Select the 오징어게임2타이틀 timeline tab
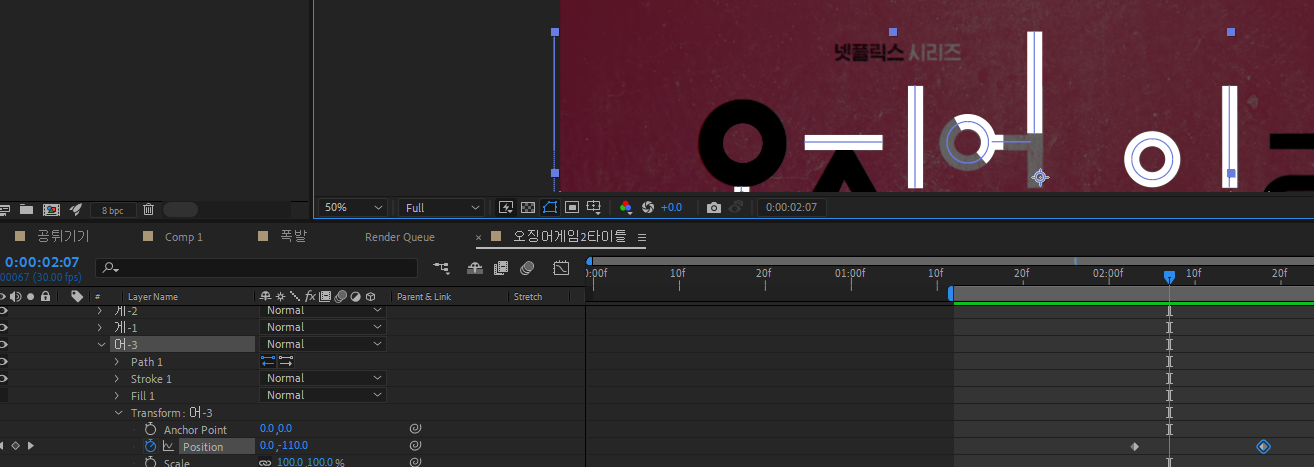Image resolution: width=1314 pixels, height=467 pixels. click(570, 237)
